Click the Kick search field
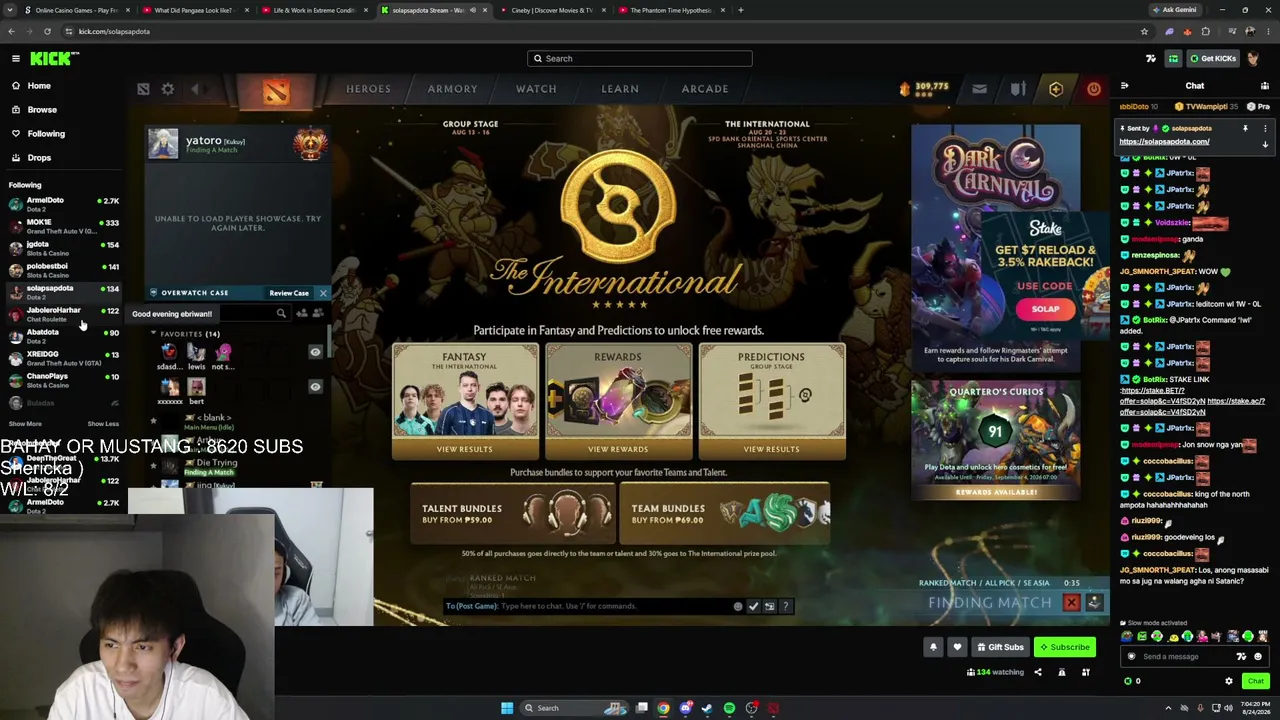The height and width of the screenshot is (720, 1280). [640, 58]
